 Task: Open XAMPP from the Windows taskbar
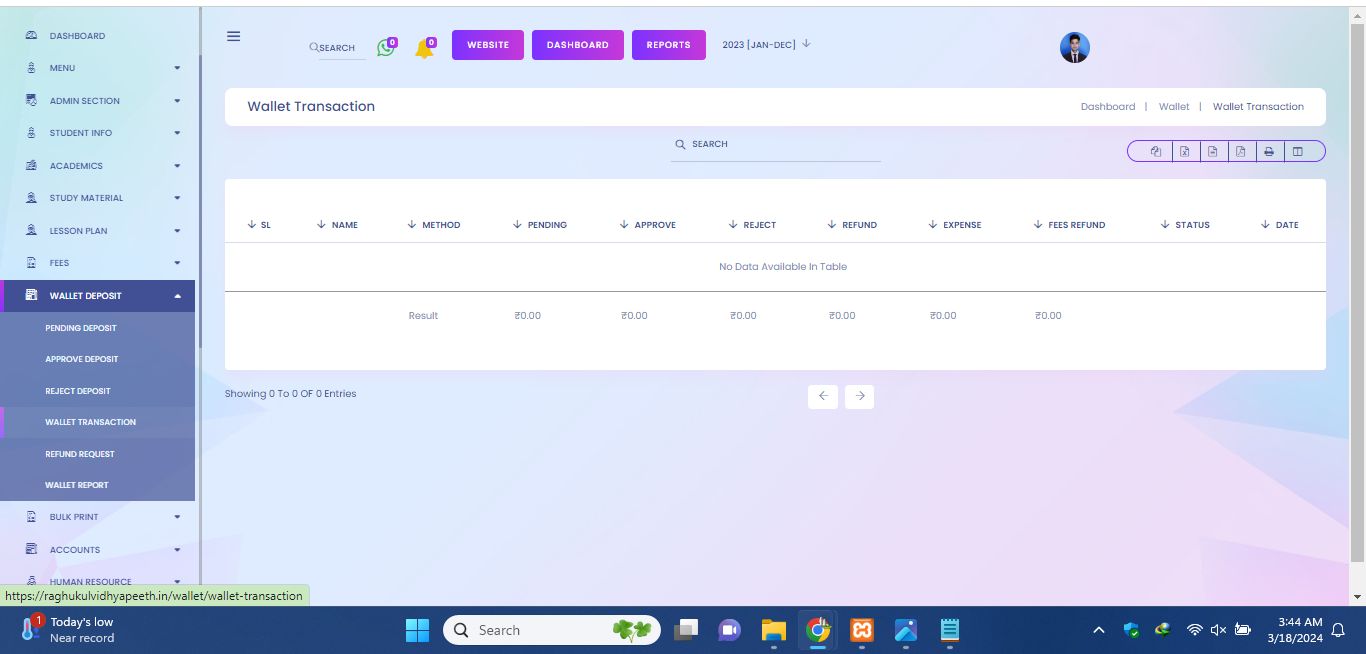click(x=861, y=630)
